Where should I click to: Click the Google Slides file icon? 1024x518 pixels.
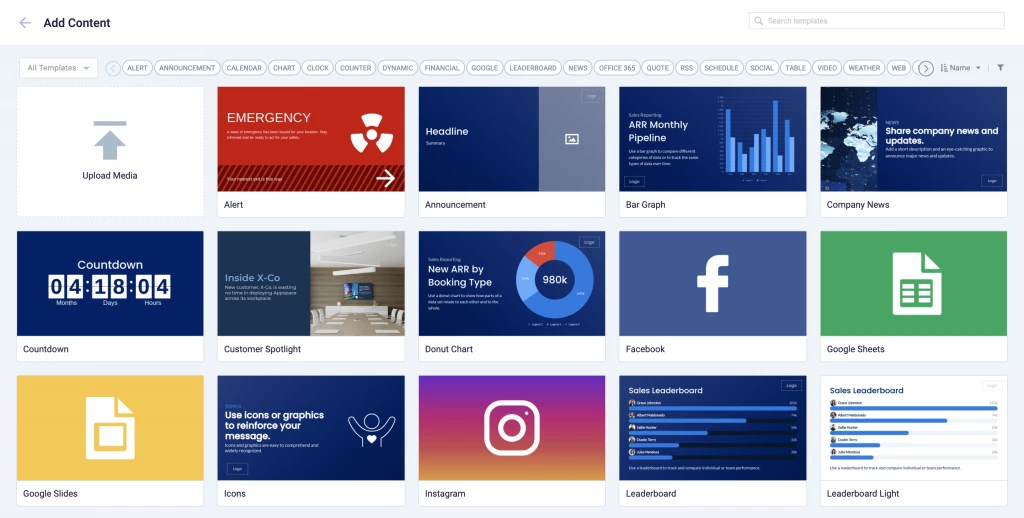pos(110,428)
